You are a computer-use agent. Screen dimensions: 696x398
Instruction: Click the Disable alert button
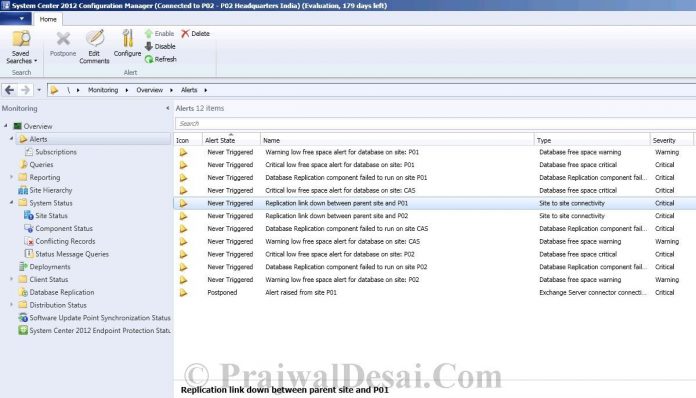point(160,46)
